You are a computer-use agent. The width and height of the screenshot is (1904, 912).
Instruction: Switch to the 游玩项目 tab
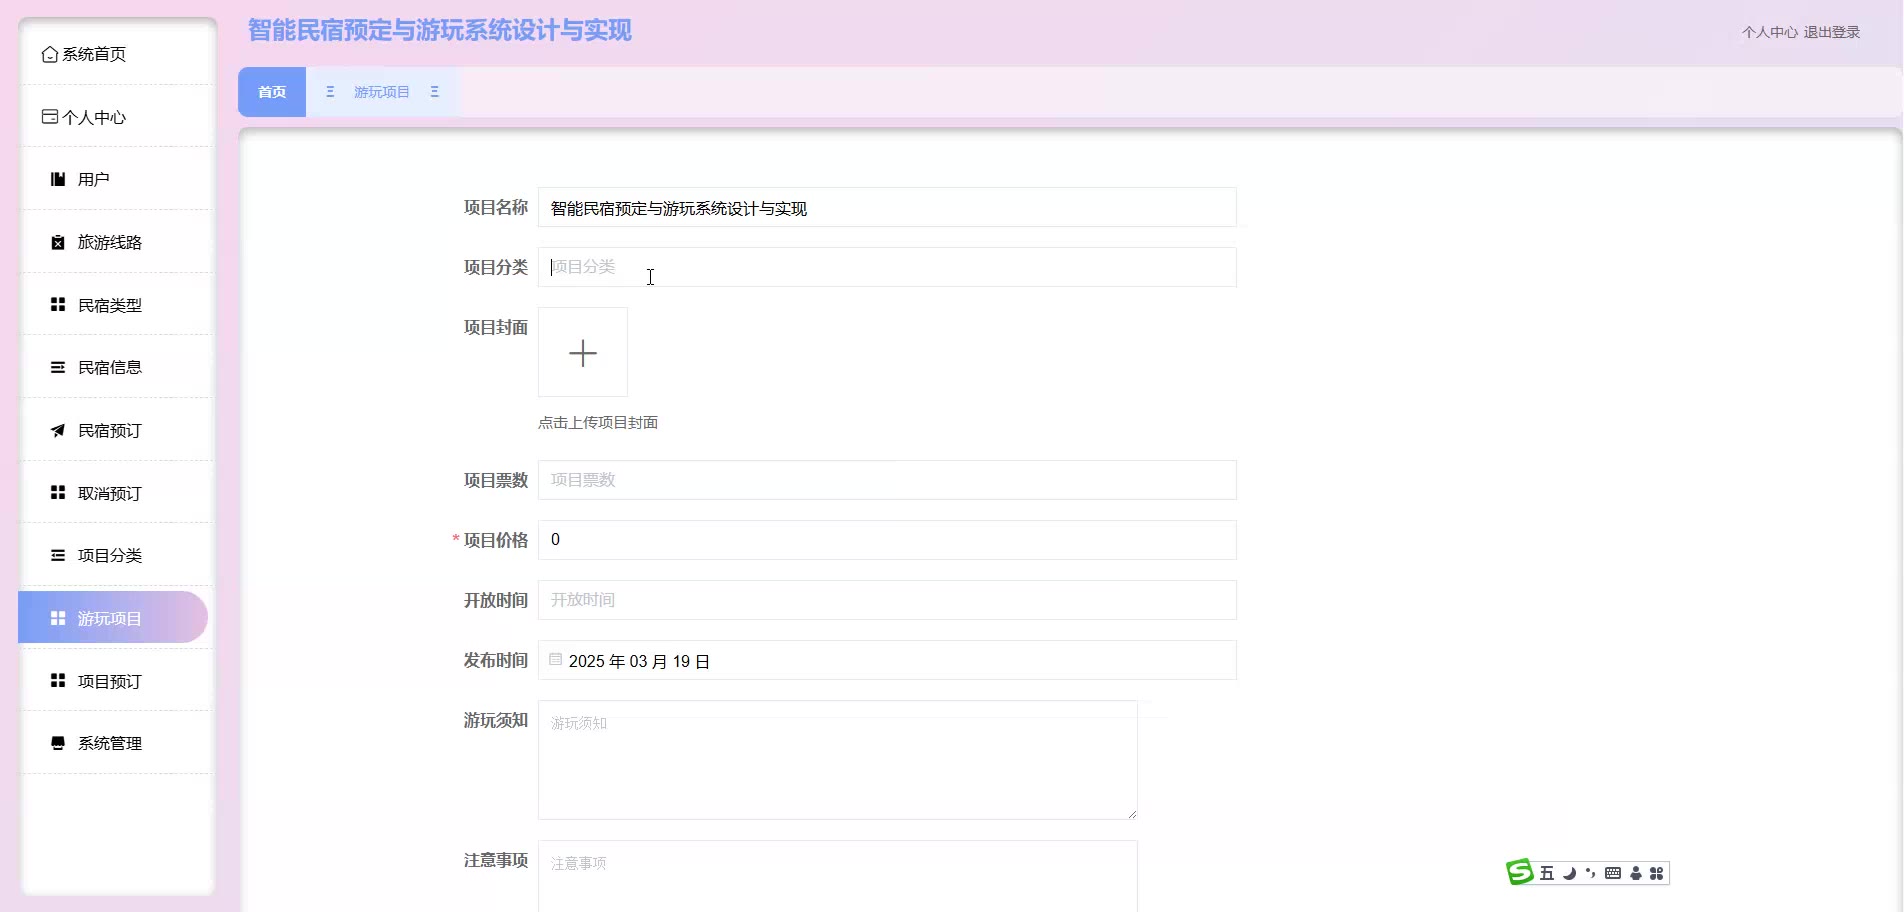[x=382, y=92]
